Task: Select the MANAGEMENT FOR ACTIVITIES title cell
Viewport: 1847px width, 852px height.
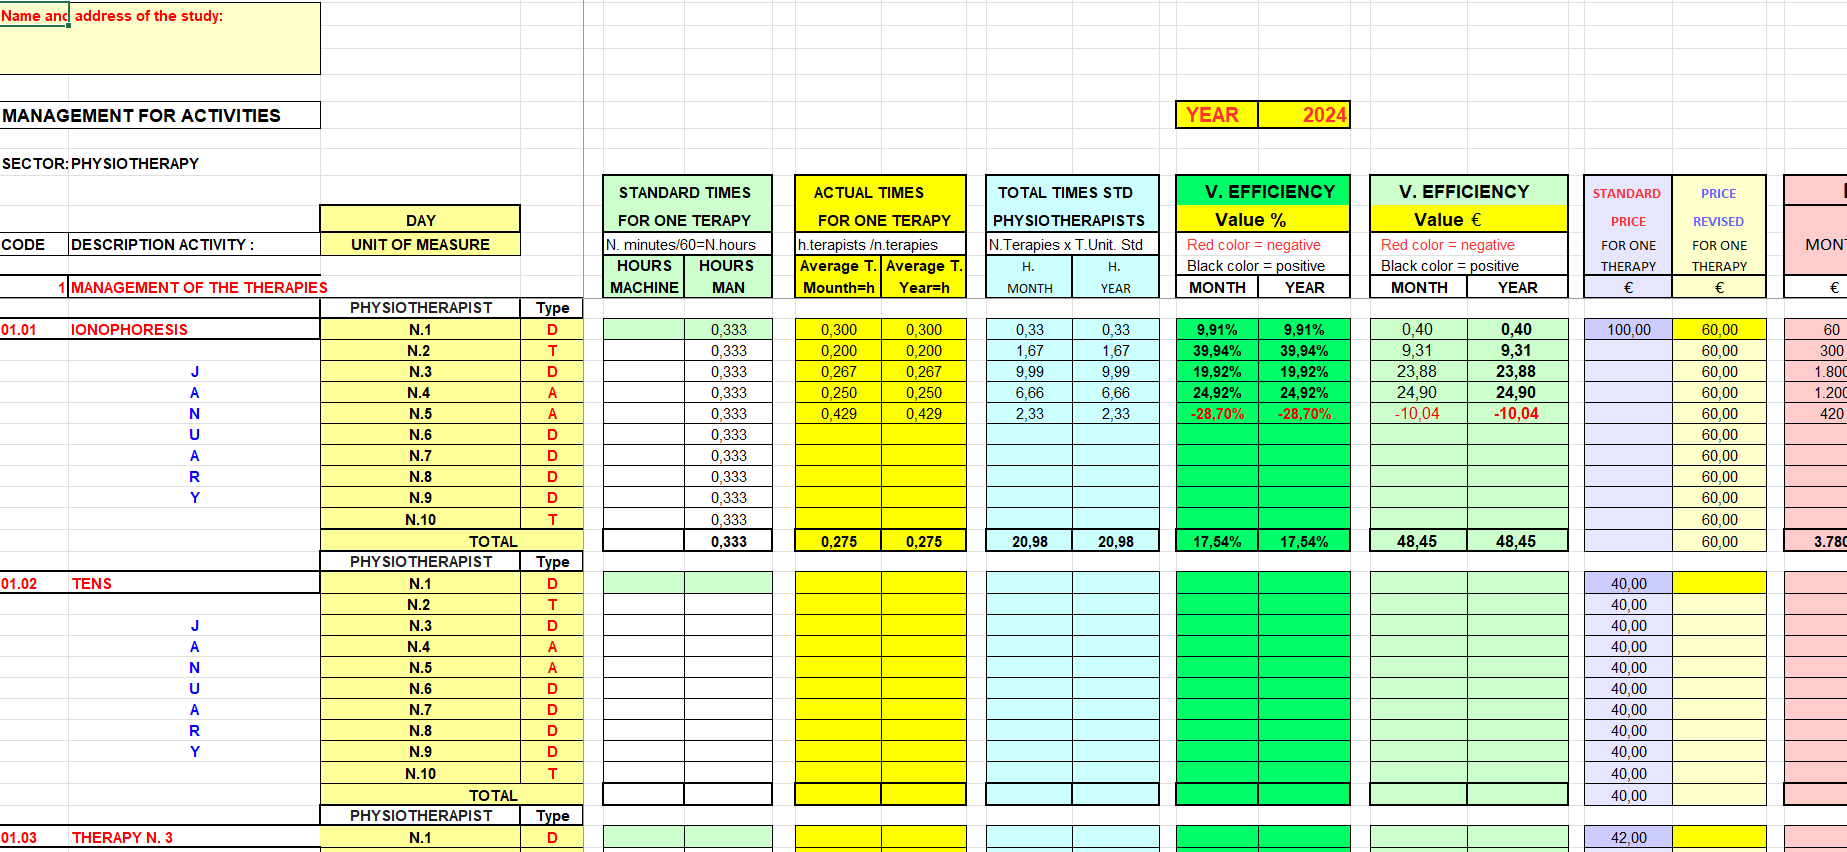Action: (x=160, y=115)
